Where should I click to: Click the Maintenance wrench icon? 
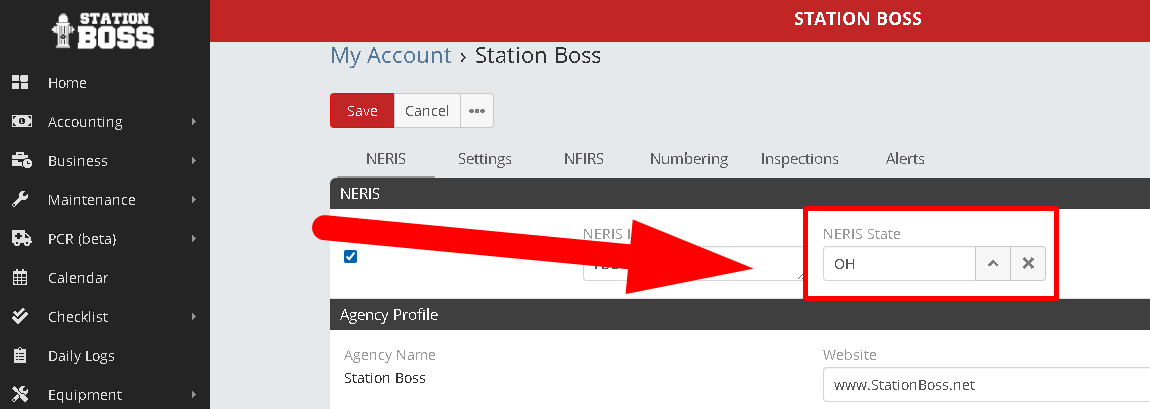pyautogui.click(x=20, y=200)
